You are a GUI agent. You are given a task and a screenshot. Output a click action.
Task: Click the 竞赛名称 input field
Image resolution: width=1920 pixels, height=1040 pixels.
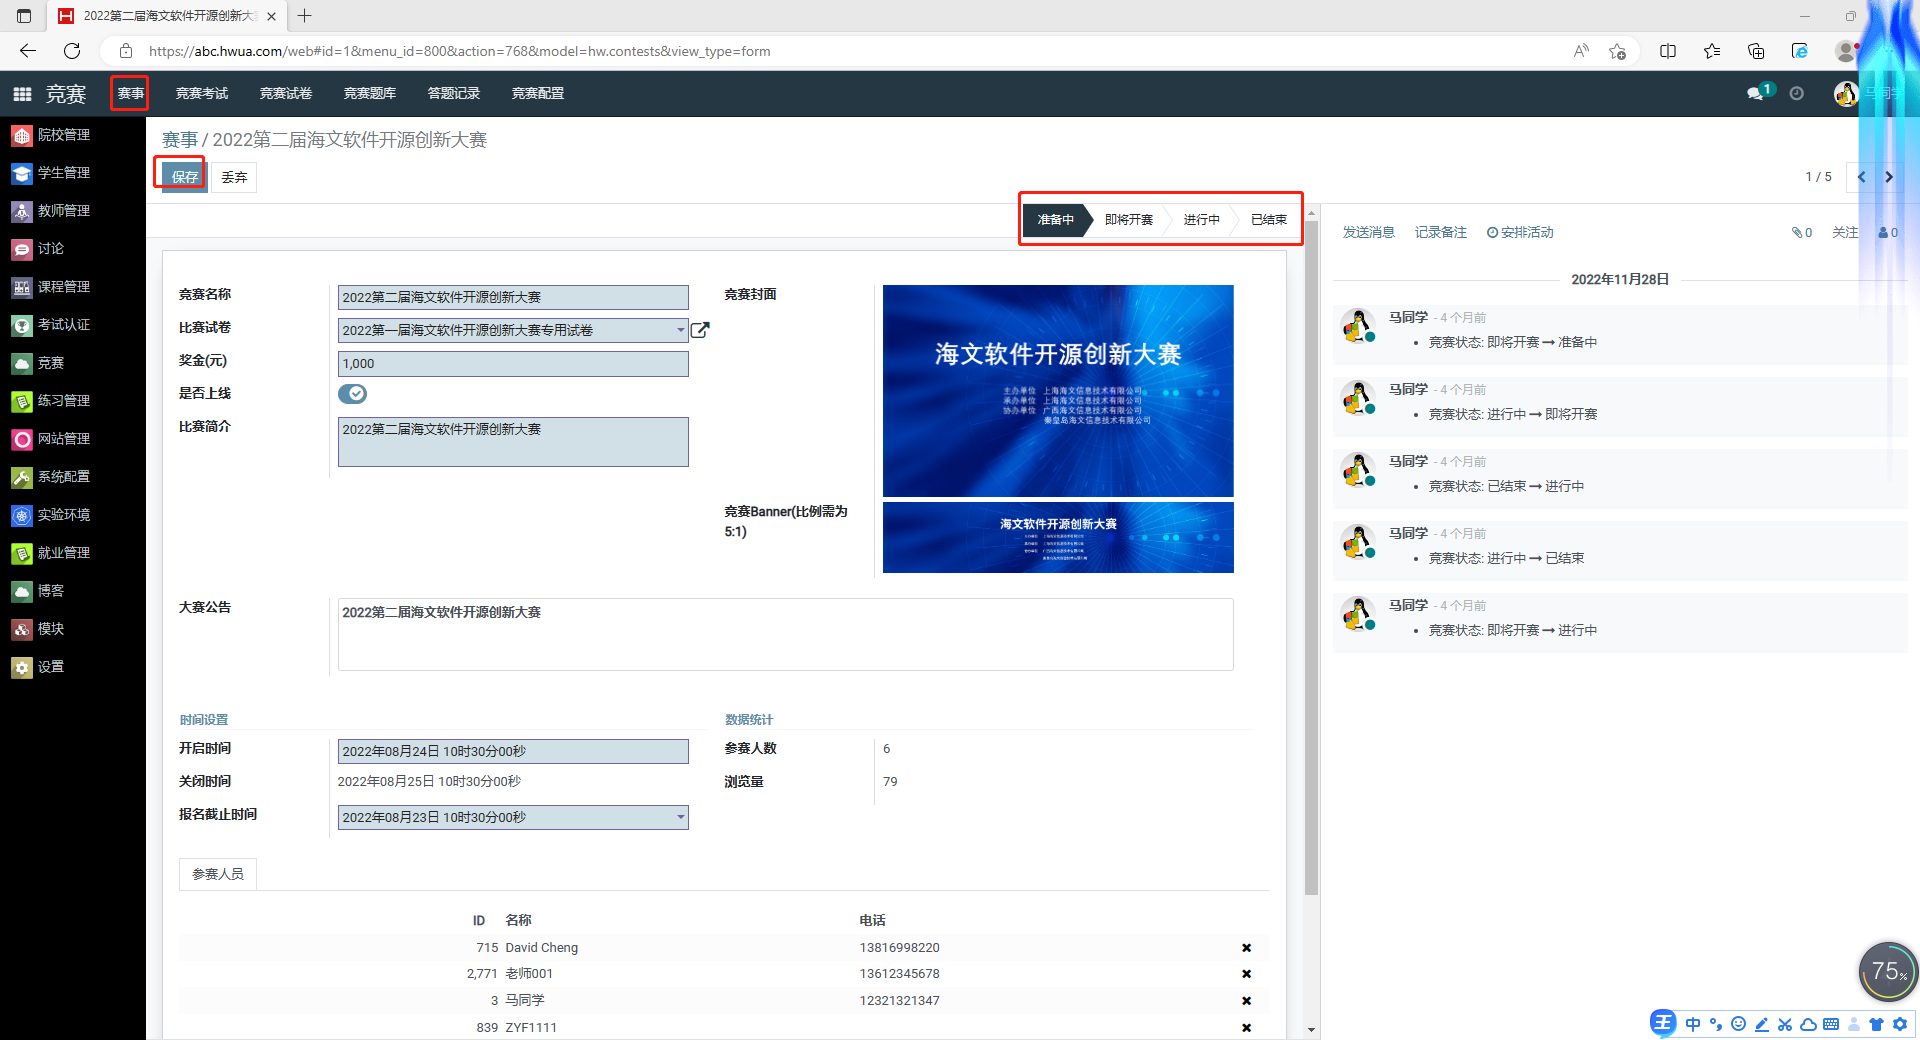click(x=513, y=297)
